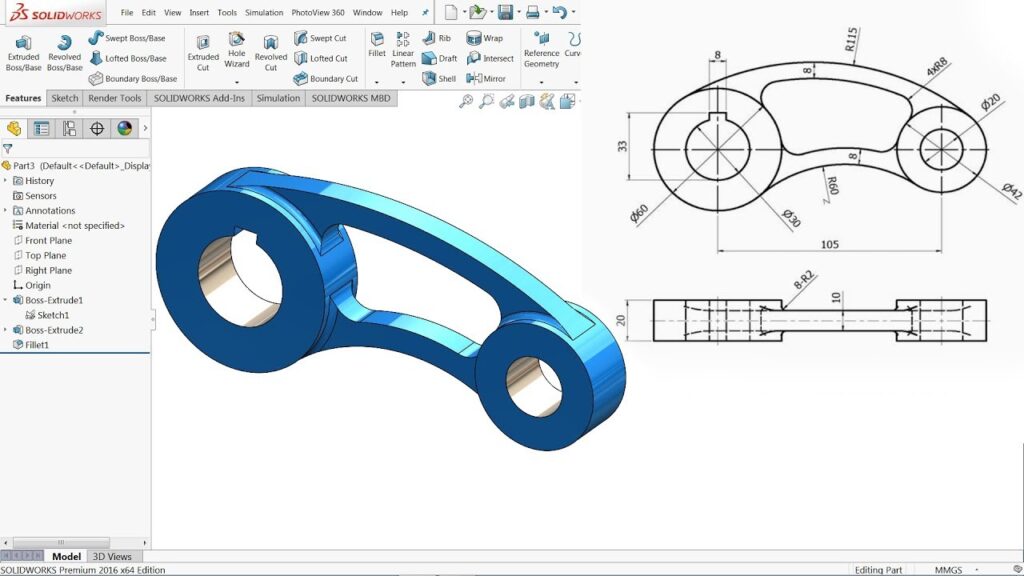This screenshot has height=576, width=1024.
Task: Apply the Shell feature
Action: pos(439,78)
